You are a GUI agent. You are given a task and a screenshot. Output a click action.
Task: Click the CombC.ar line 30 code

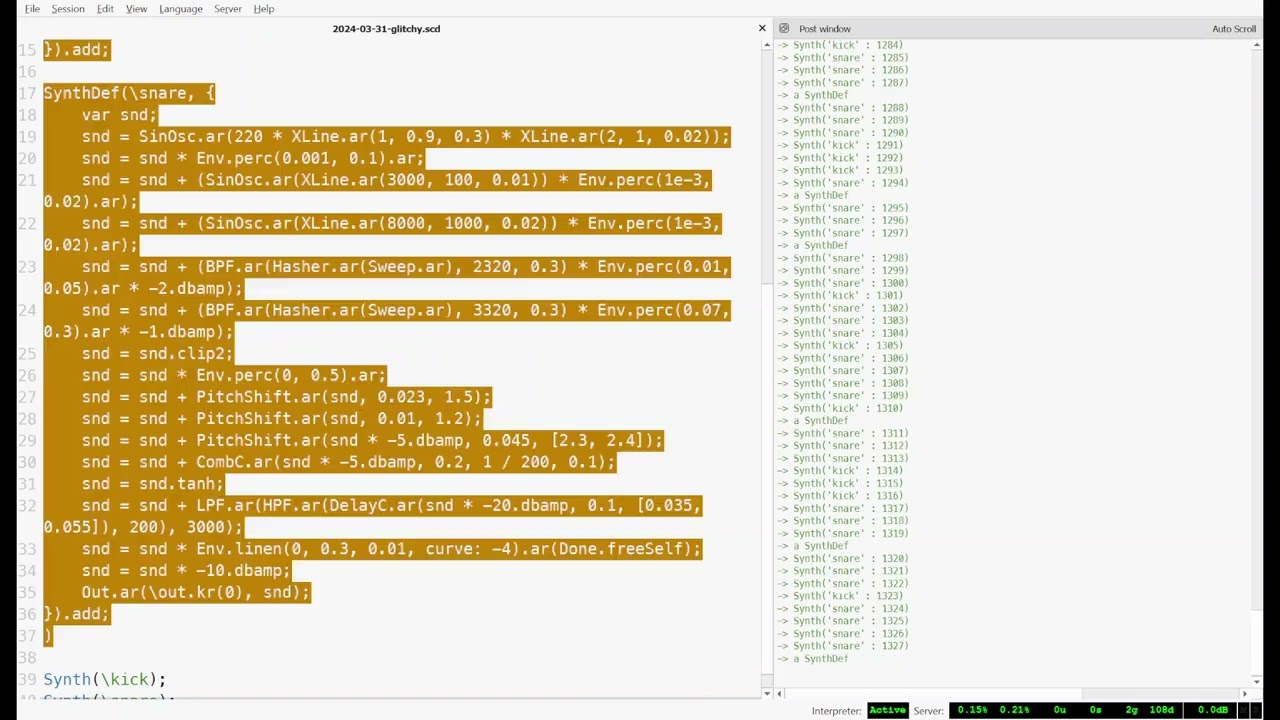[x=349, y=462]
